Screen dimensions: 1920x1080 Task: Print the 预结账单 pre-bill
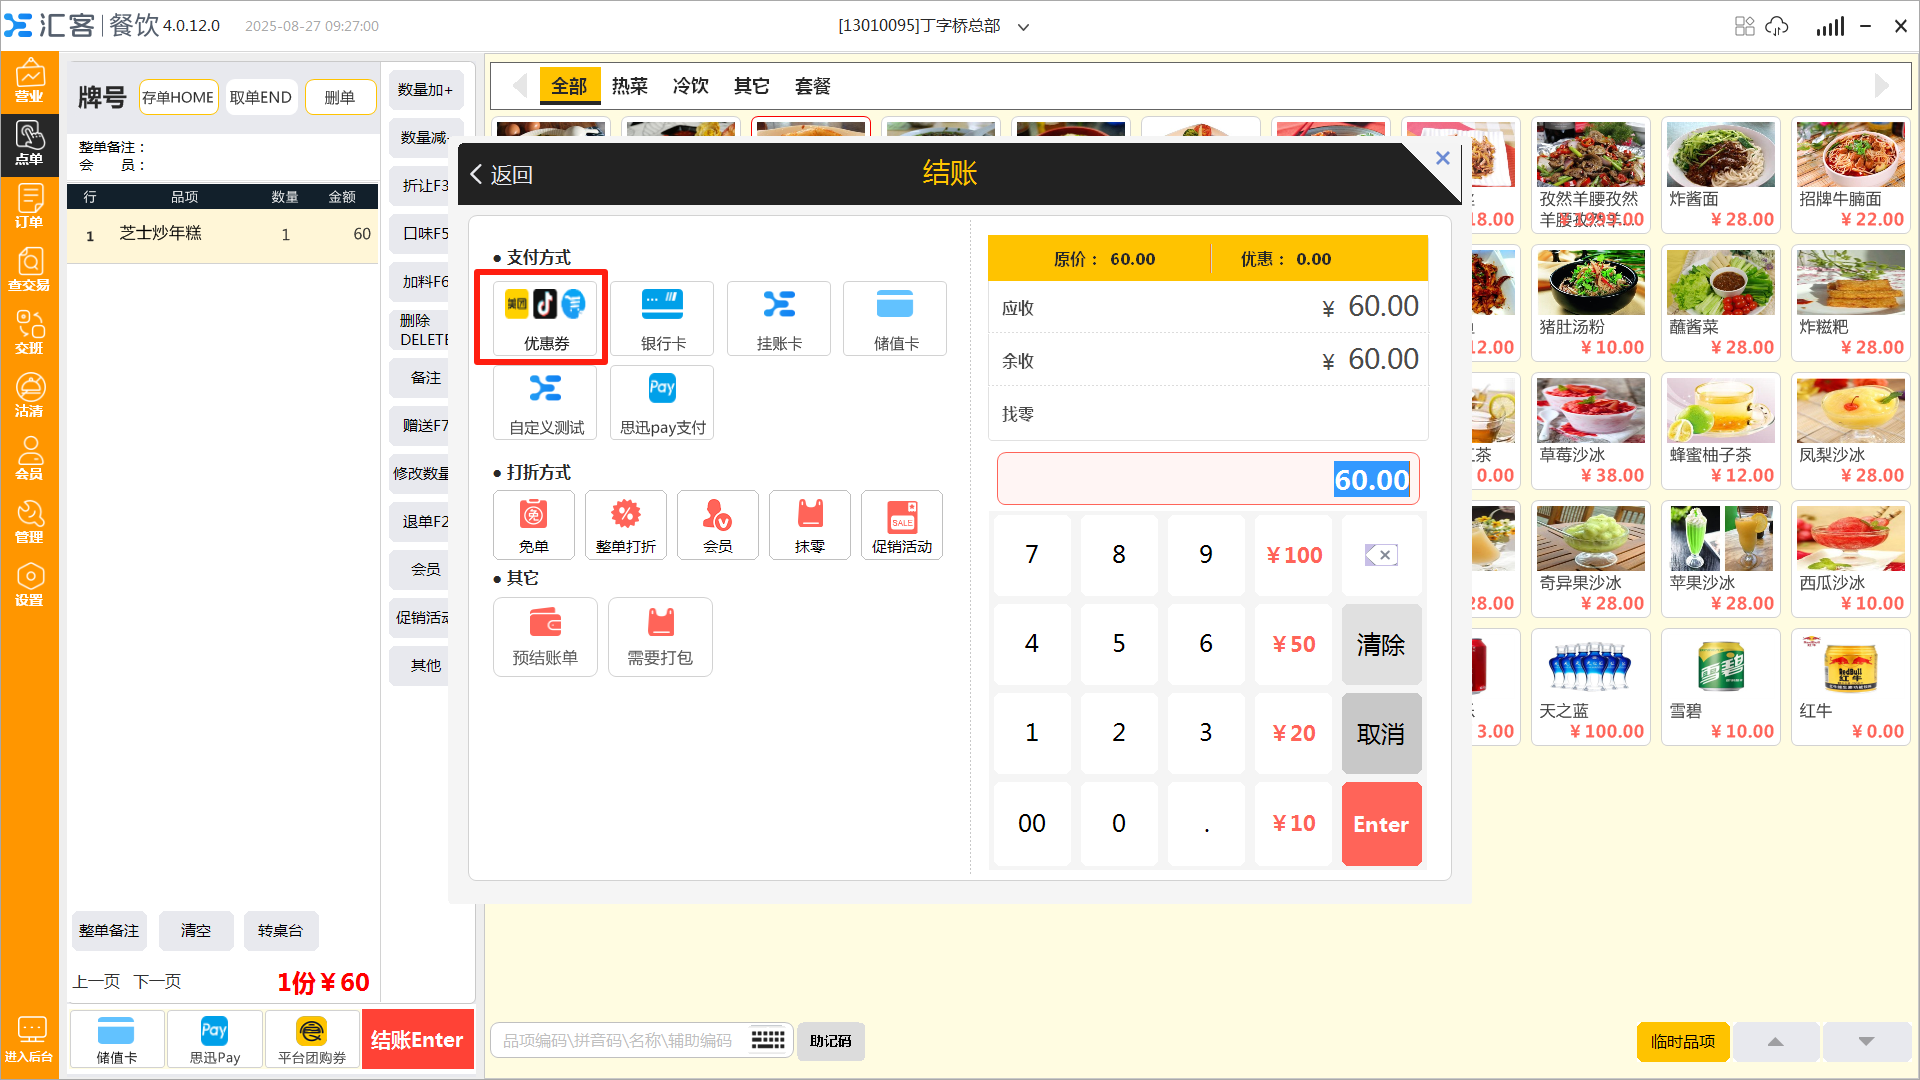pyautogui.click(x=545, y=637)
